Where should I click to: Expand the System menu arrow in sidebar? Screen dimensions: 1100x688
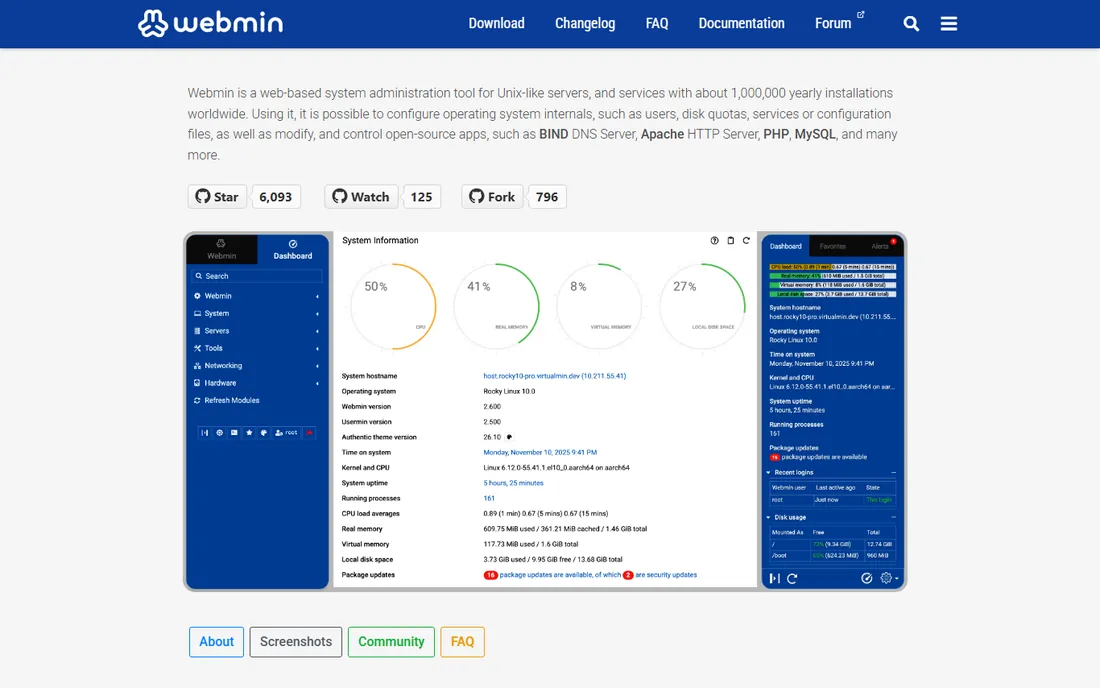coord(317,314)
